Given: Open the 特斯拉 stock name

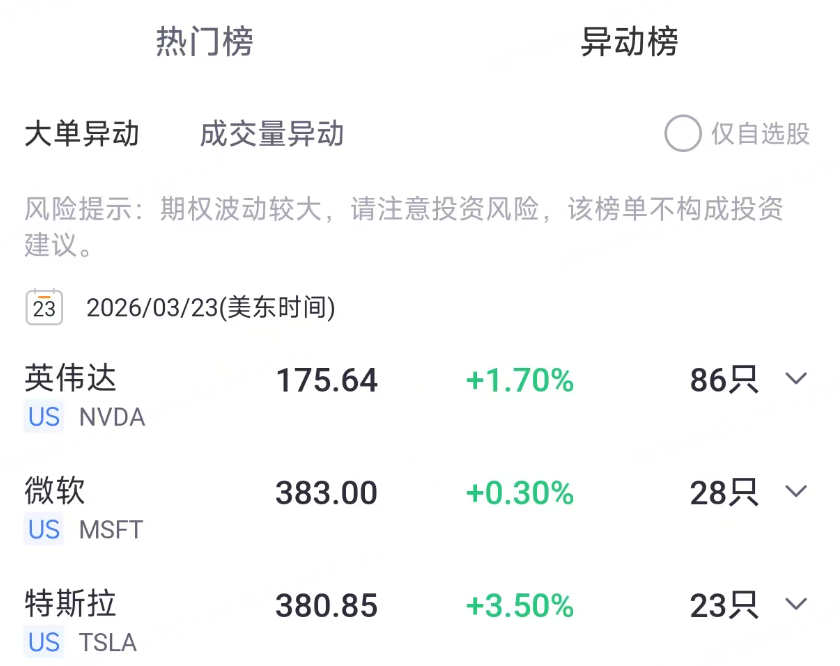Looking at the screenshot, I should tap(70, 604).
